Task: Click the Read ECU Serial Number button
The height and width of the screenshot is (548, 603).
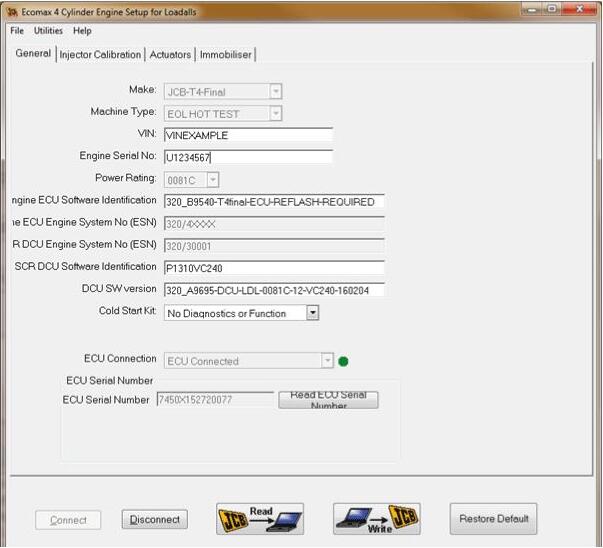Action: pos(328,400)
